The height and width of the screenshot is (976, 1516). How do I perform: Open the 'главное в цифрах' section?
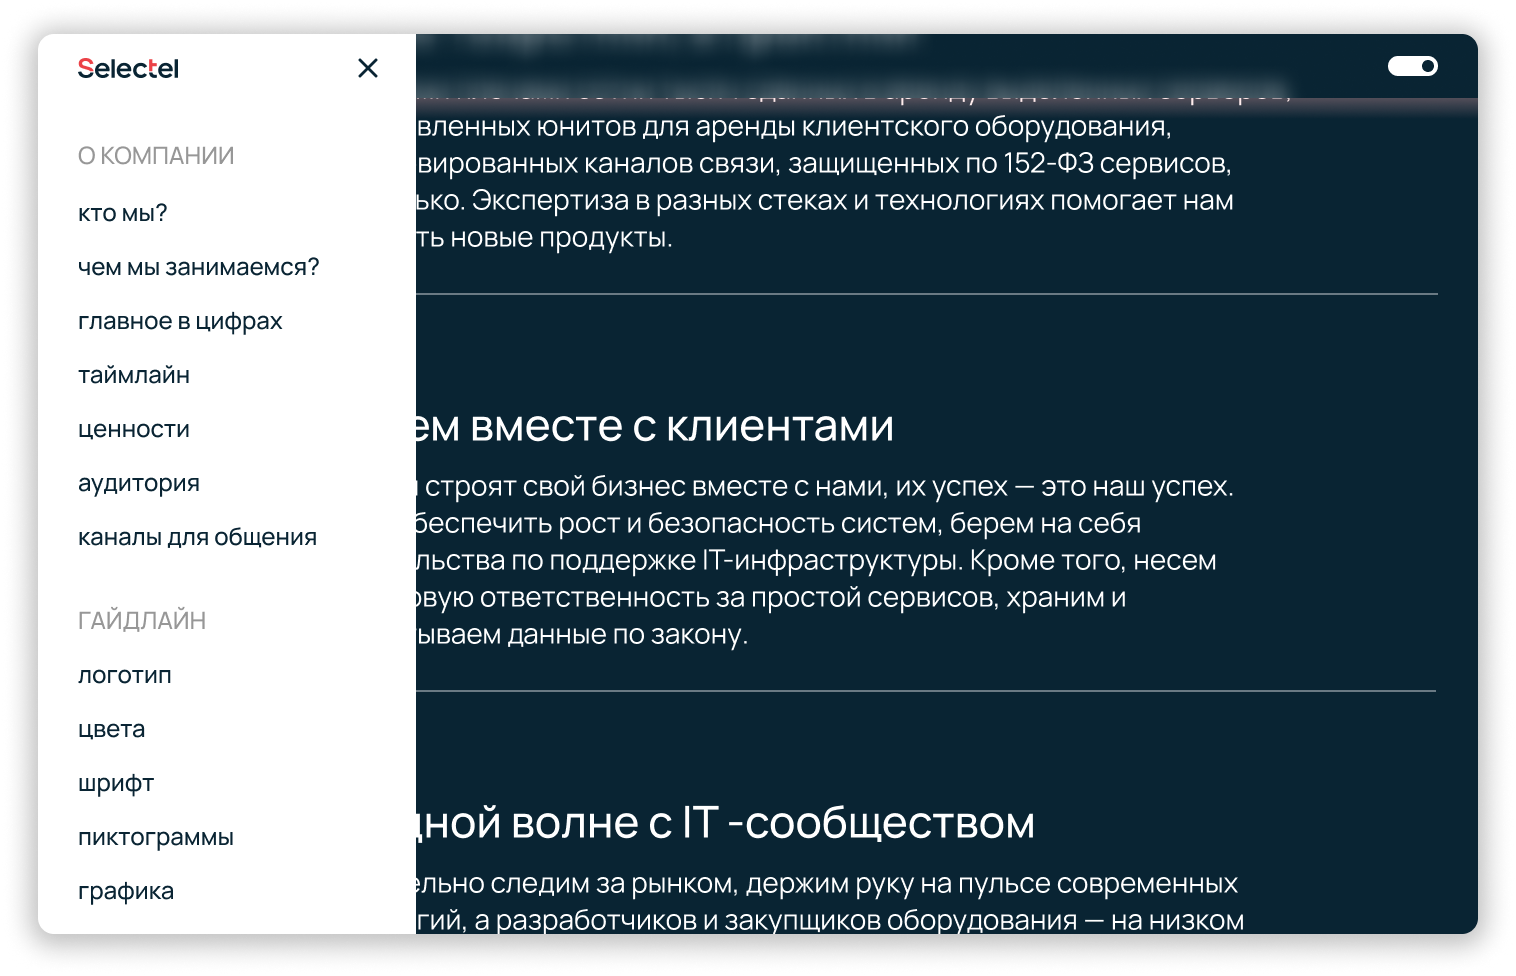(x=180, y=320)
